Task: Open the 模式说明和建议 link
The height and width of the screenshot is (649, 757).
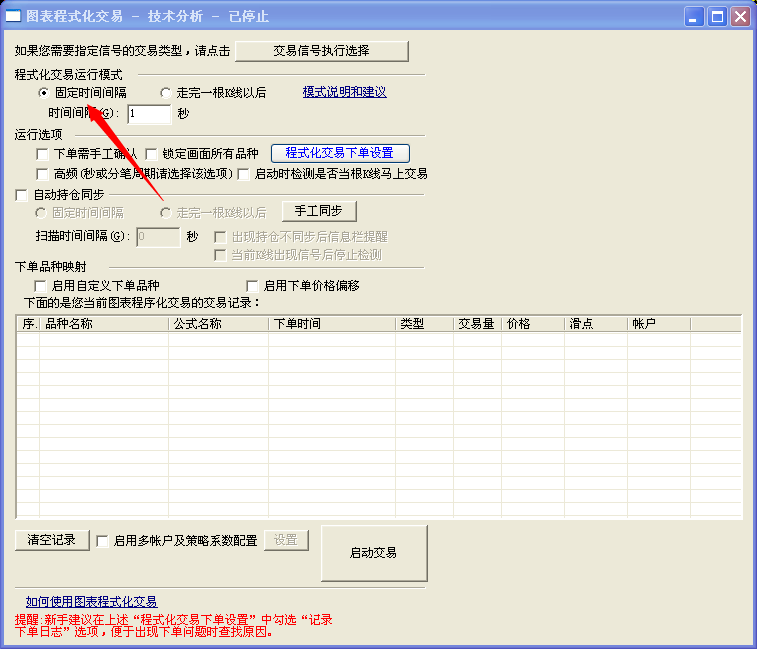Action: [344, 92]
